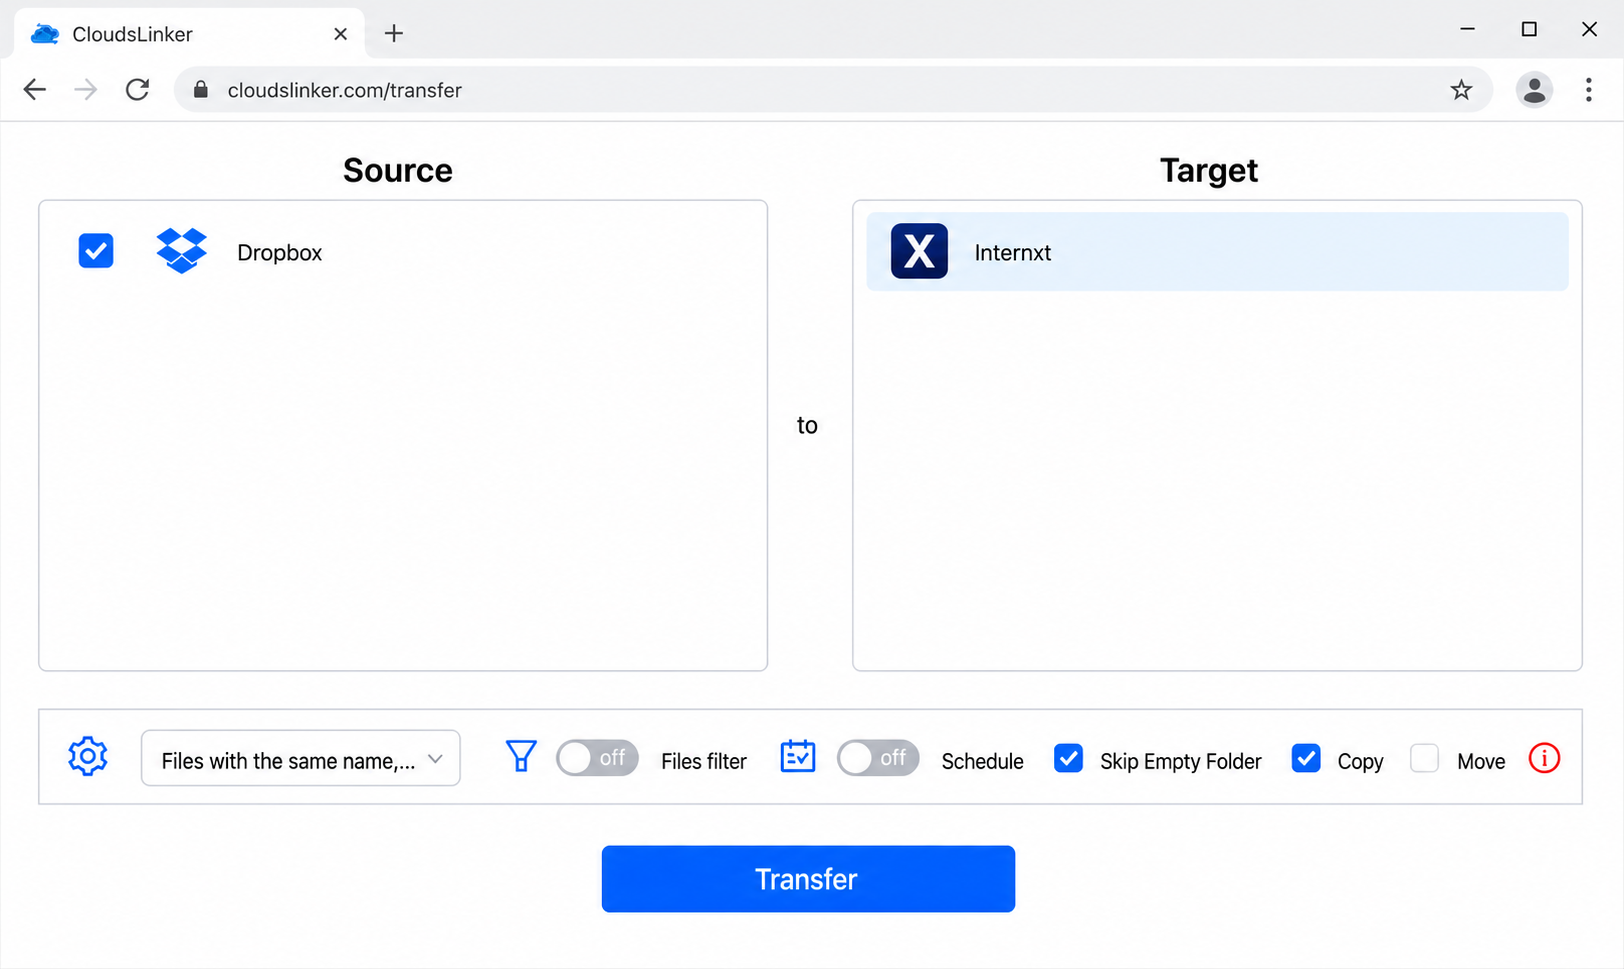Viewport: 1624px width, 969px height.
Task: Click the Skip Empty Folder label
Action: [x=1181, y=761]
